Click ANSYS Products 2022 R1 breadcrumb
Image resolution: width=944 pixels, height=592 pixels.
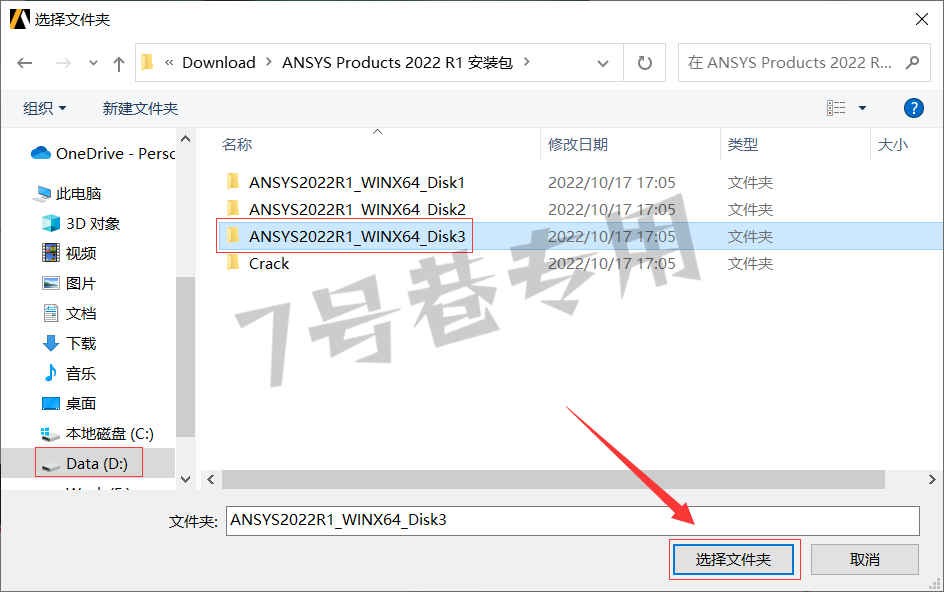(x=397, y=63)
